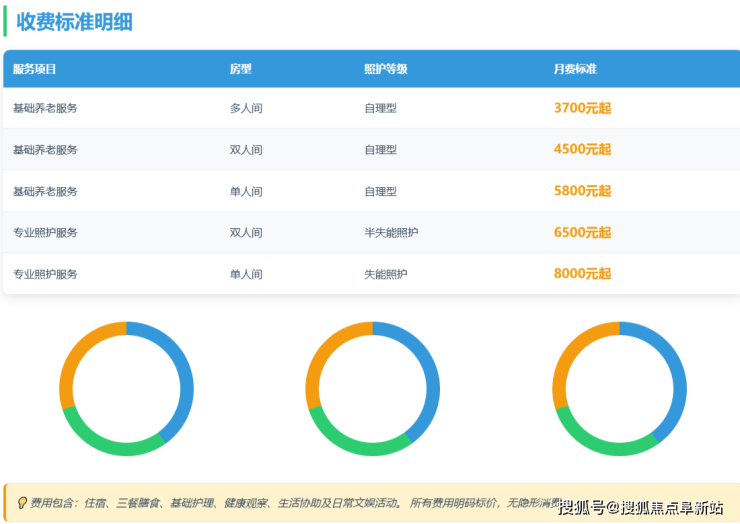Click the green accent bar beside 收费标准明细
740x524 pixels.
pyautogui.click(x=5, y=21)
